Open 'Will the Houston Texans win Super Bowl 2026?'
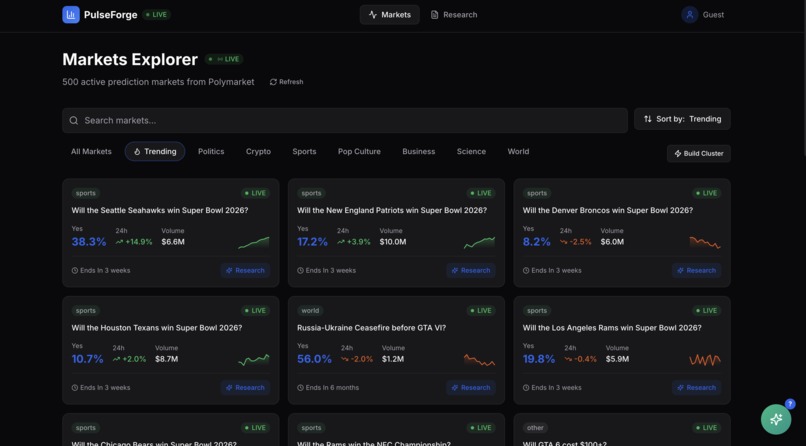 click(x=157, y=327)
